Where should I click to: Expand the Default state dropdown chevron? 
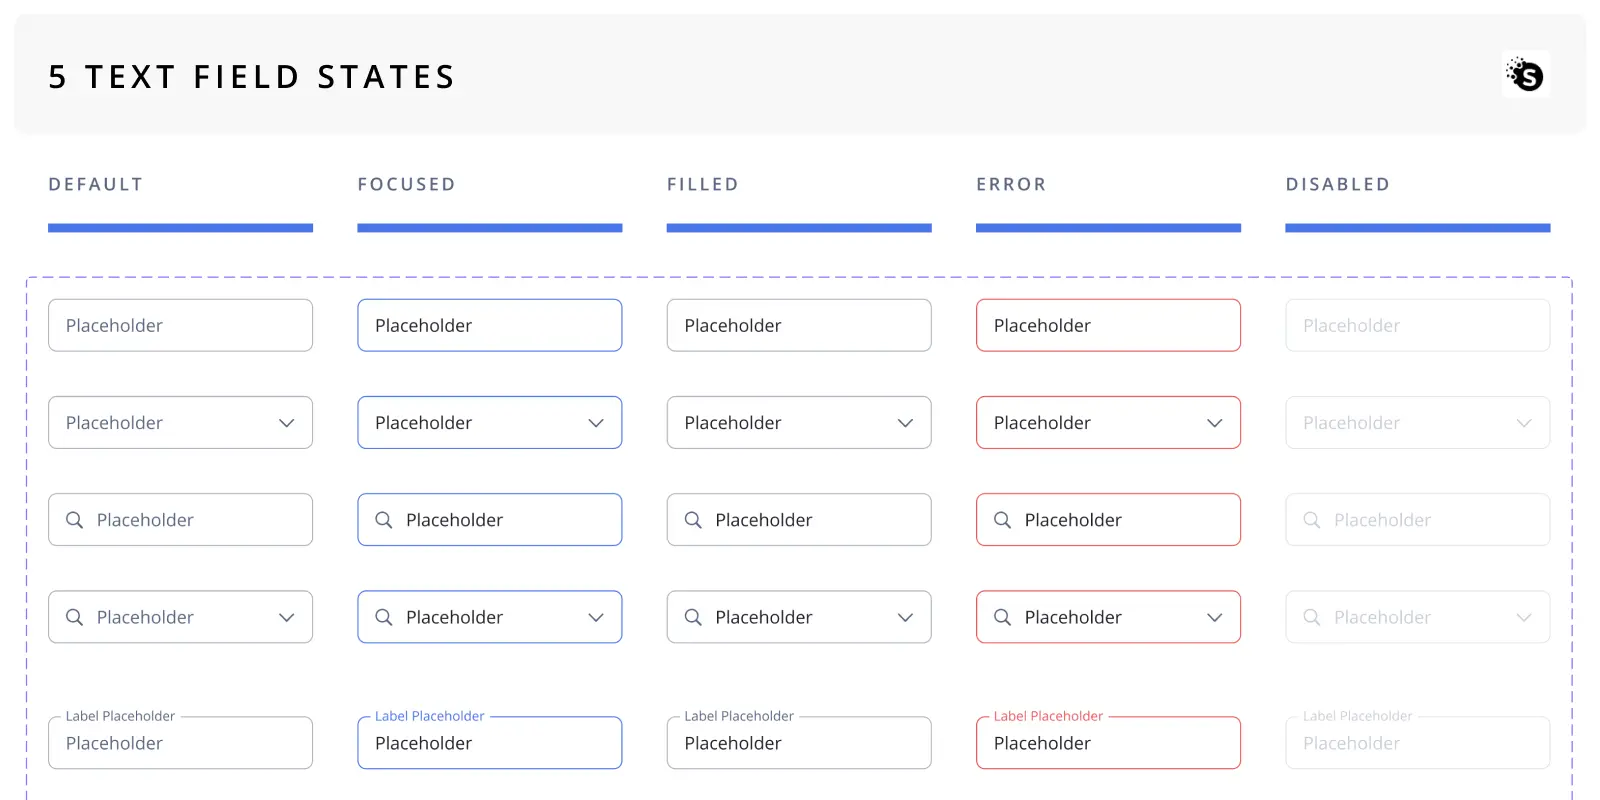[287, 423]
